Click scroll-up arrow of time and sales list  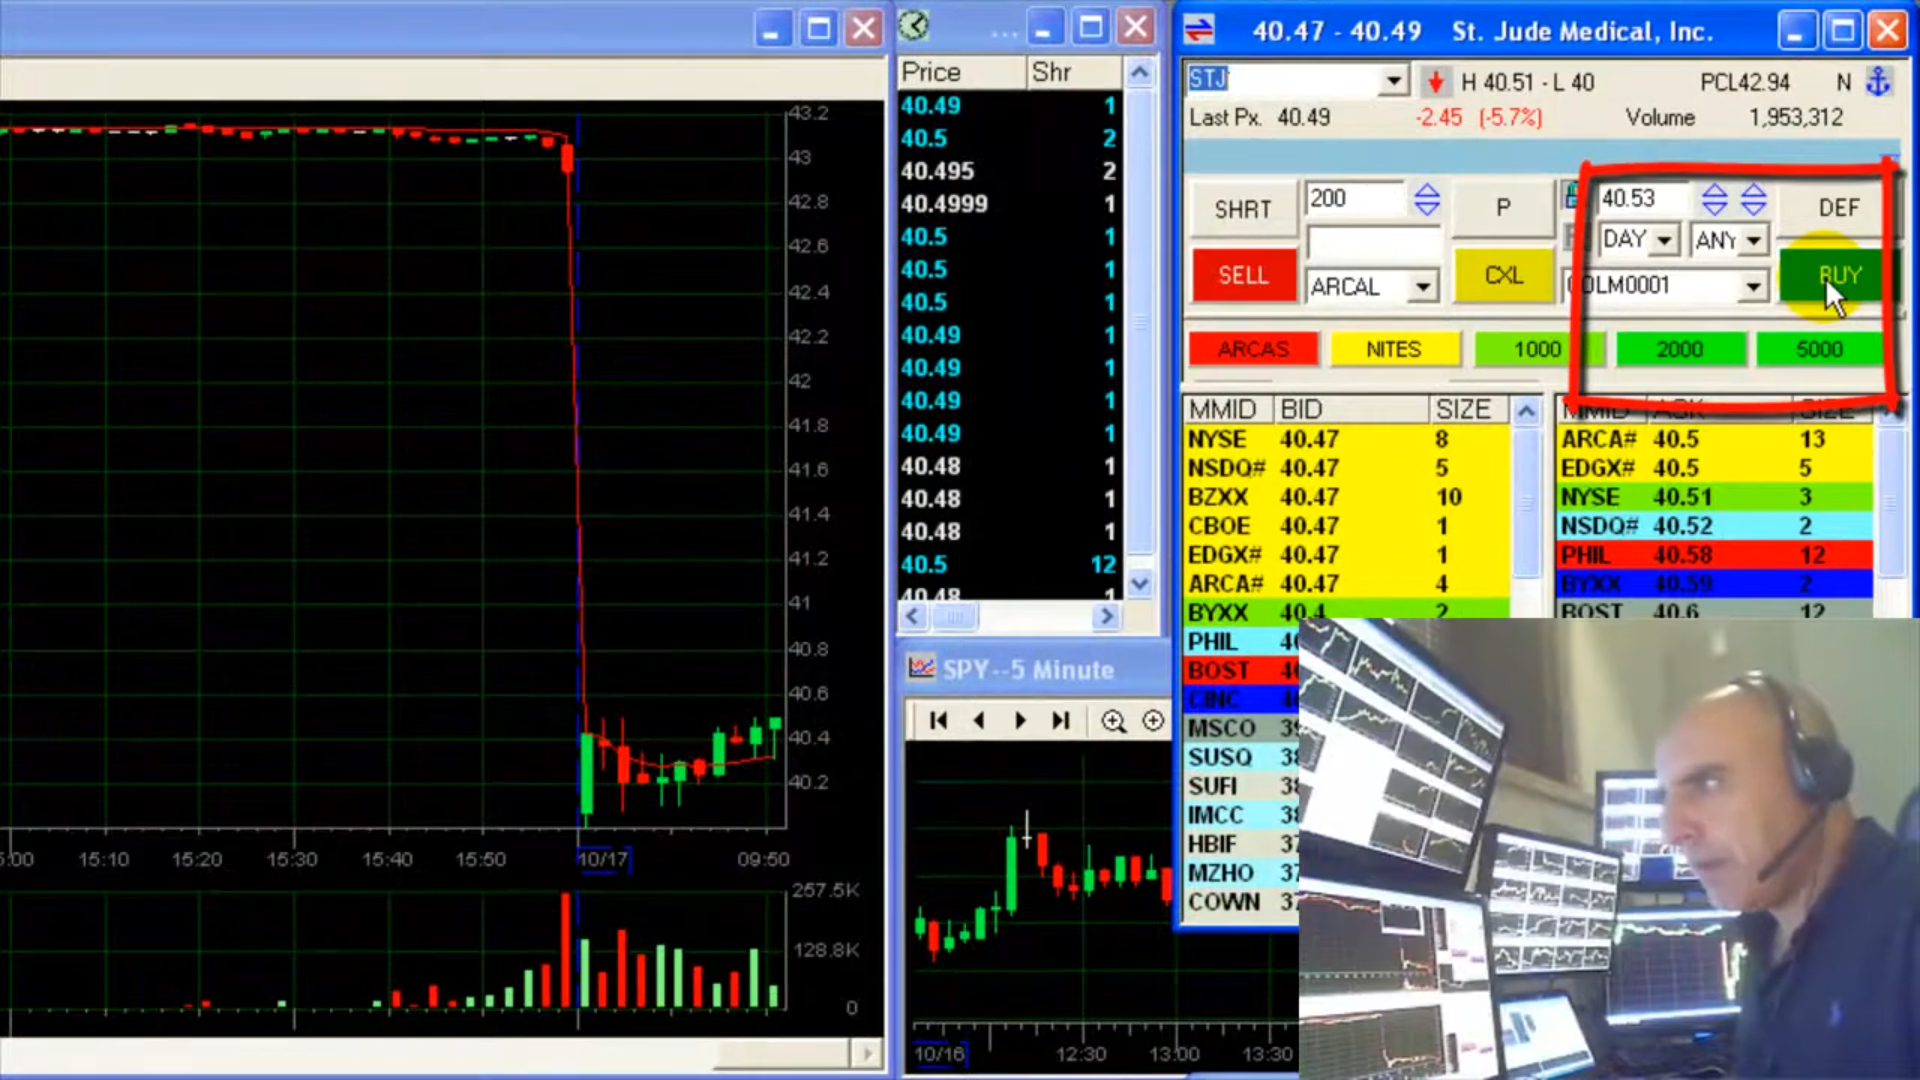tap(1139, 72)
